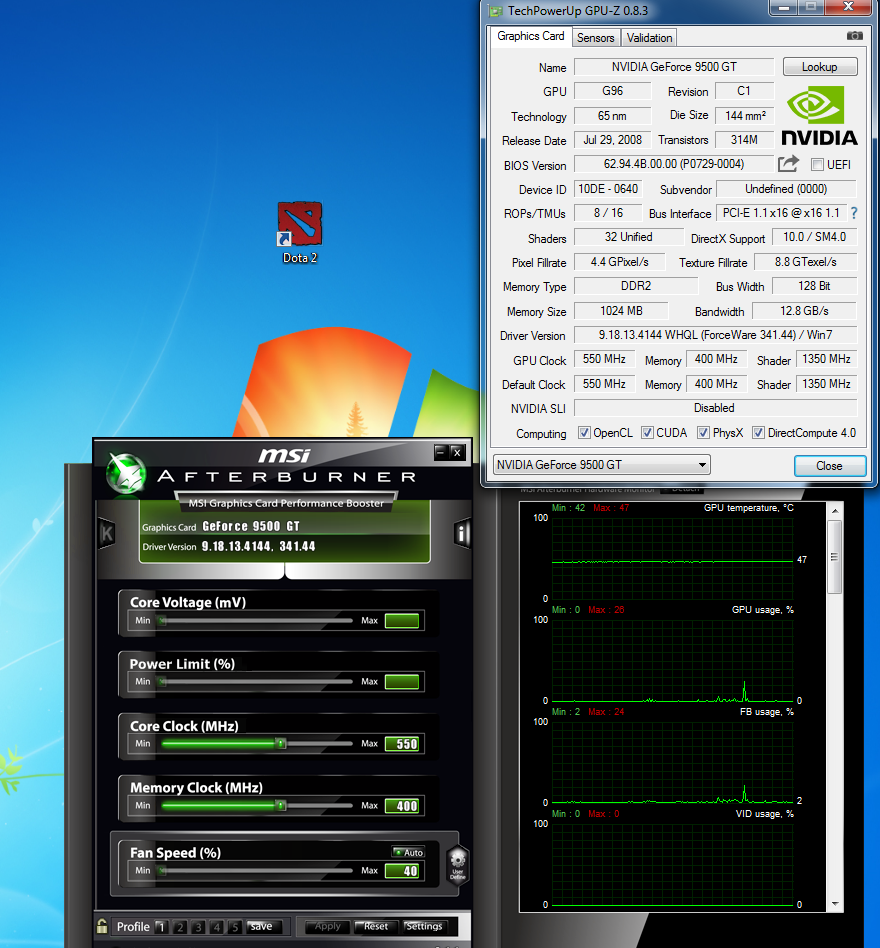Select Afterburner profile slot 1

[x=161, y=927]
